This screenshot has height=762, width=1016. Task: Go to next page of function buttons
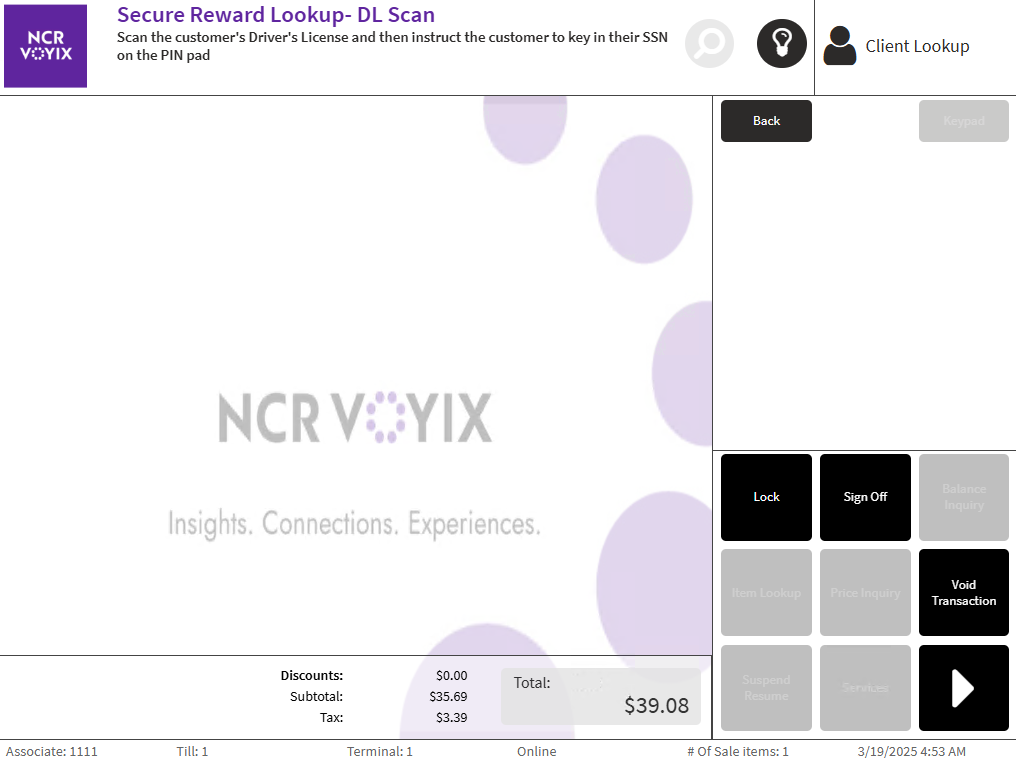click(x=964, y=687)
